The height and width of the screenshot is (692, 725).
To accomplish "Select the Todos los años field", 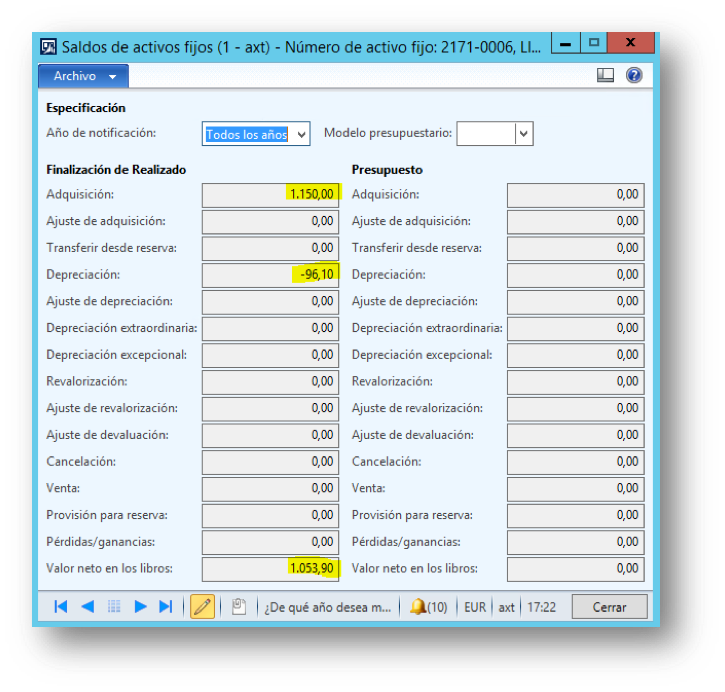I will [x=256, y=134].
